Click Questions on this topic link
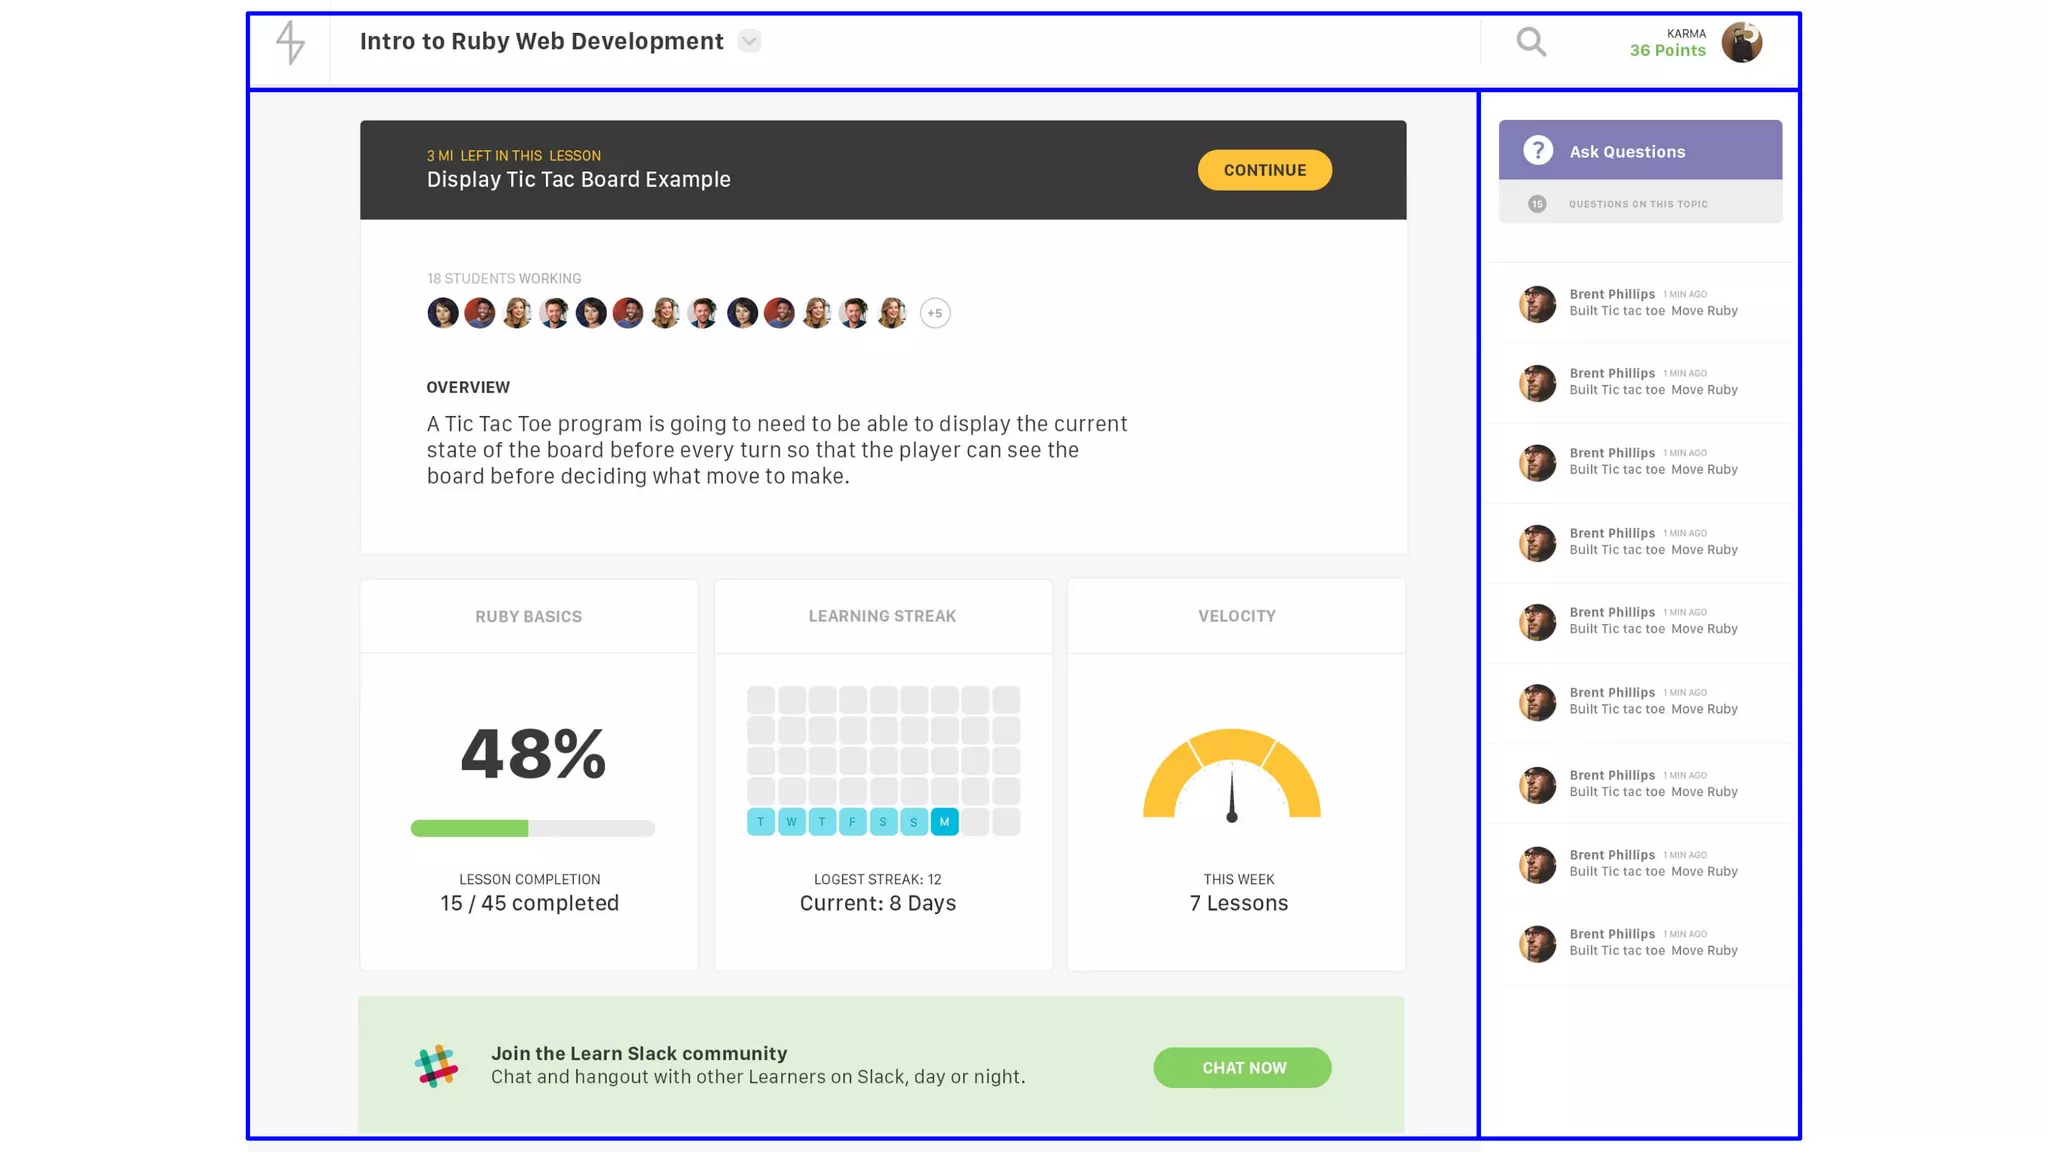This screenshot has height=1152, width=2048. 1638,204
